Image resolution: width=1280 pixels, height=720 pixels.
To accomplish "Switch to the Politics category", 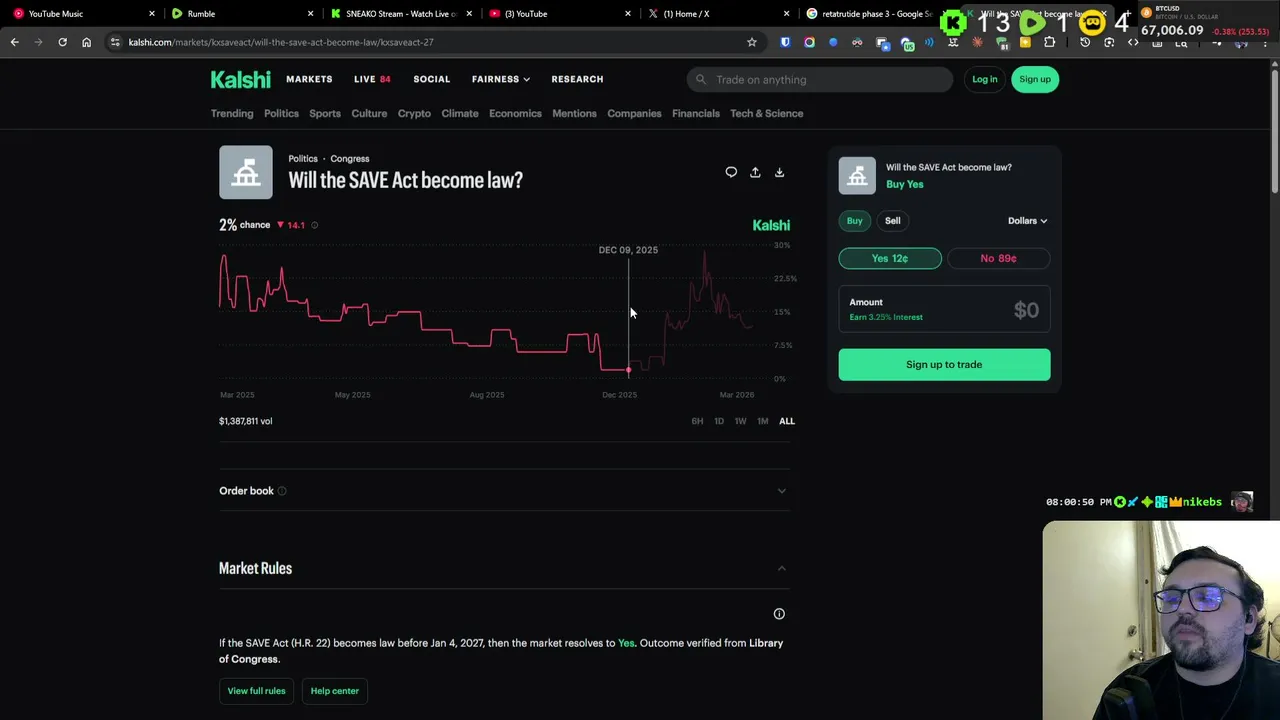I will (281, 113).
